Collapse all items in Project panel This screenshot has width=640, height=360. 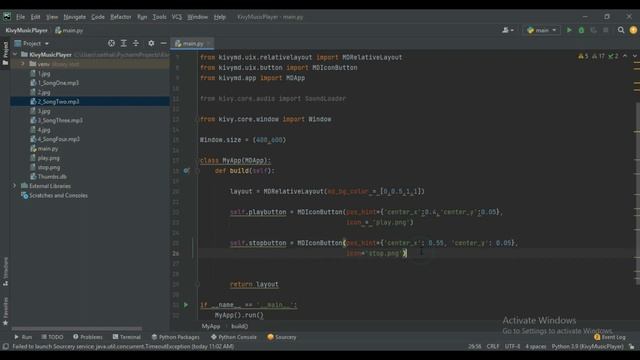136,43
